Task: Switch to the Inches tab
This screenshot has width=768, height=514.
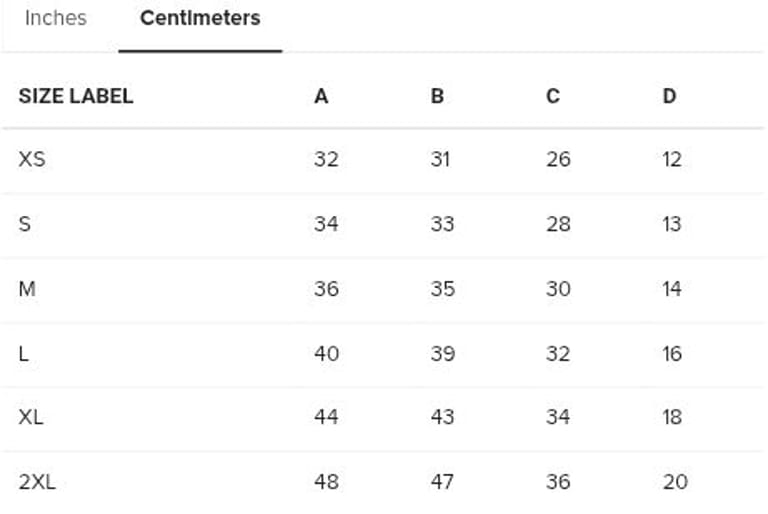Action: pyautogui.click(x=55, y=18)
